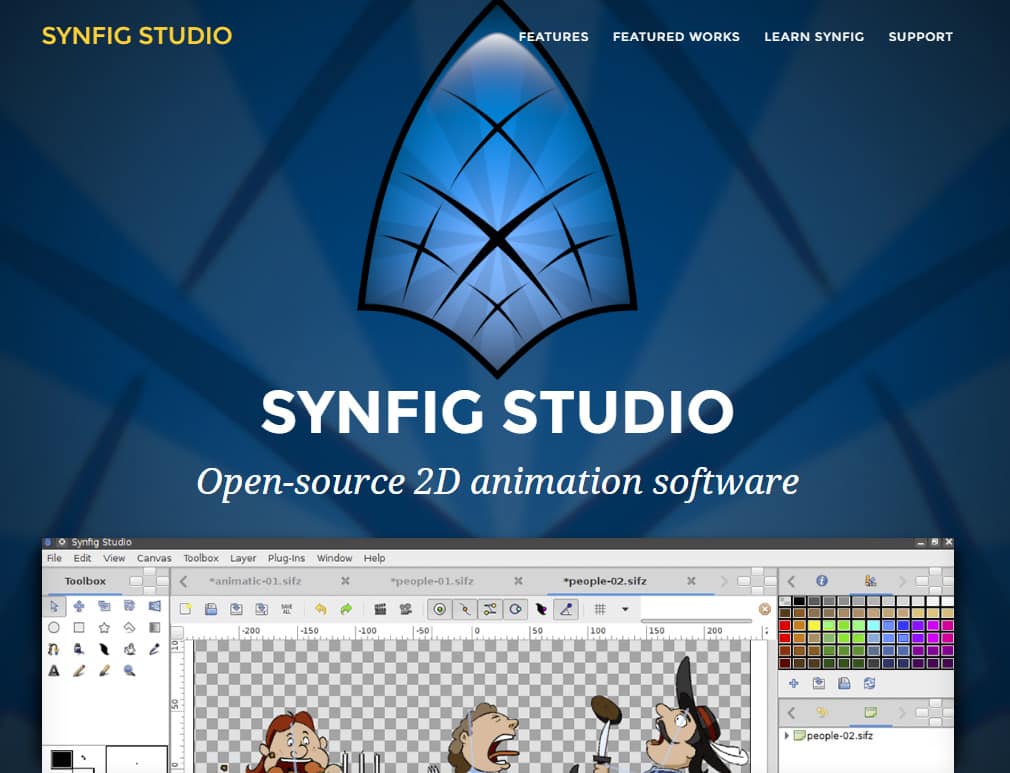Select the Star tool
This screenshot has width=1010, height=773.
tap(104, 627)
